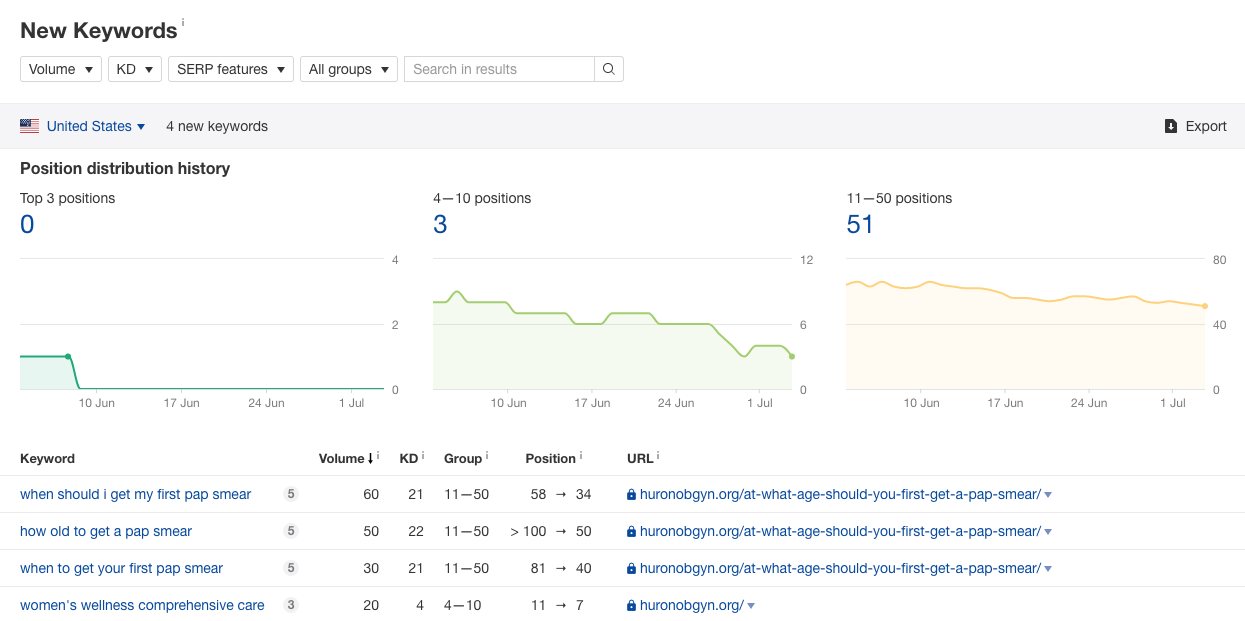Expand URL options for 'when should i get my first pap smear'
Image resolution: width=1245 pixels, height=621 pixels.
pos(1048,495)
